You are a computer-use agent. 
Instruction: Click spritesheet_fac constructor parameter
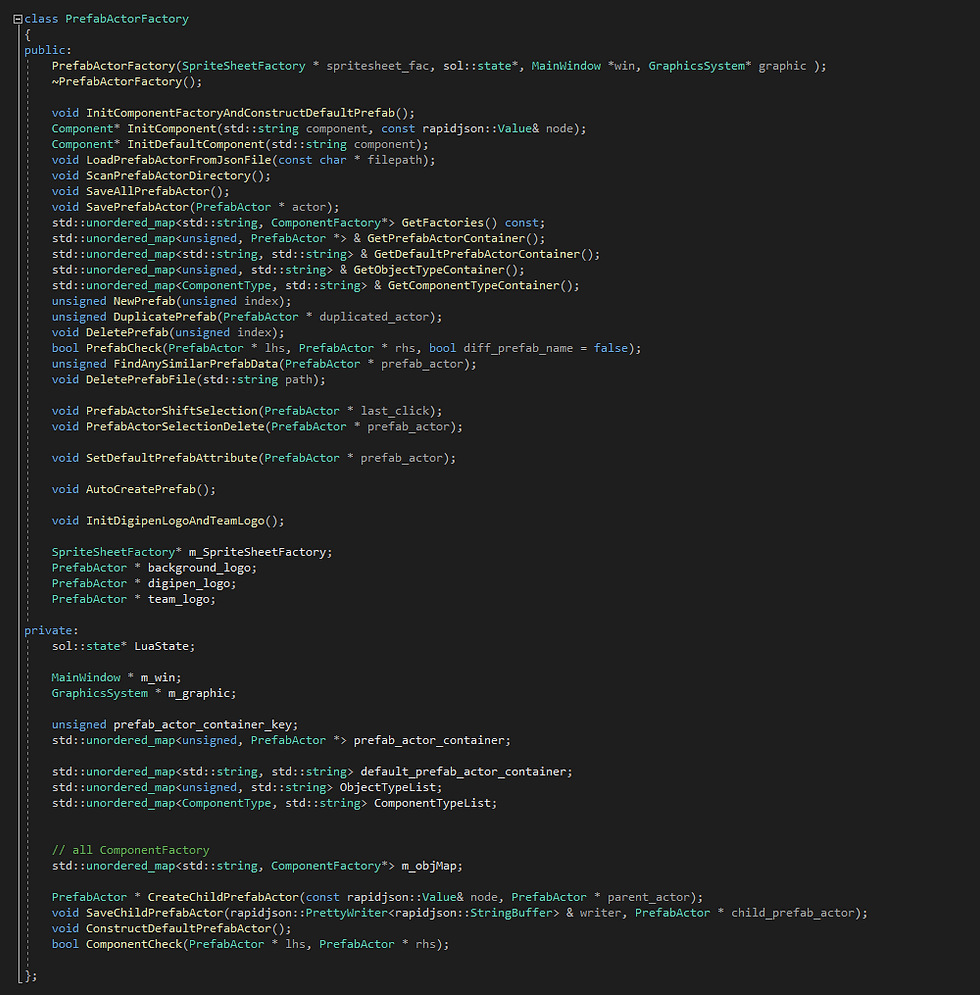pos(378,66)
